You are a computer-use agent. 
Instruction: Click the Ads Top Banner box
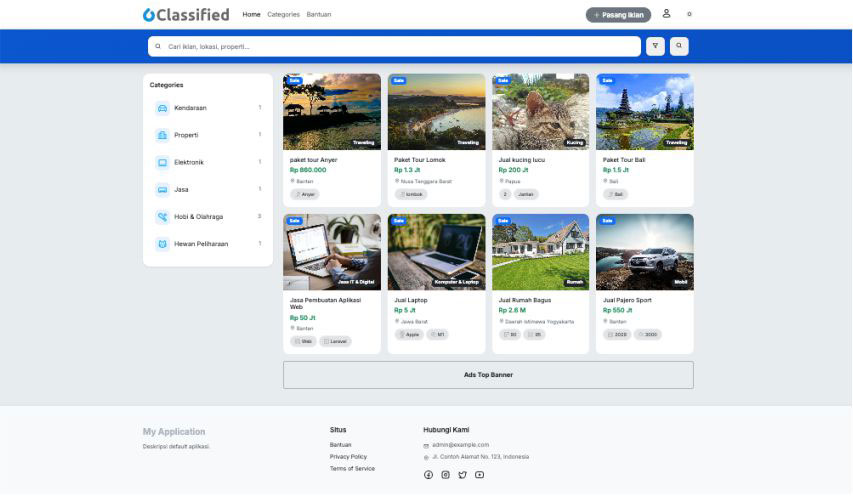point(488,375)
